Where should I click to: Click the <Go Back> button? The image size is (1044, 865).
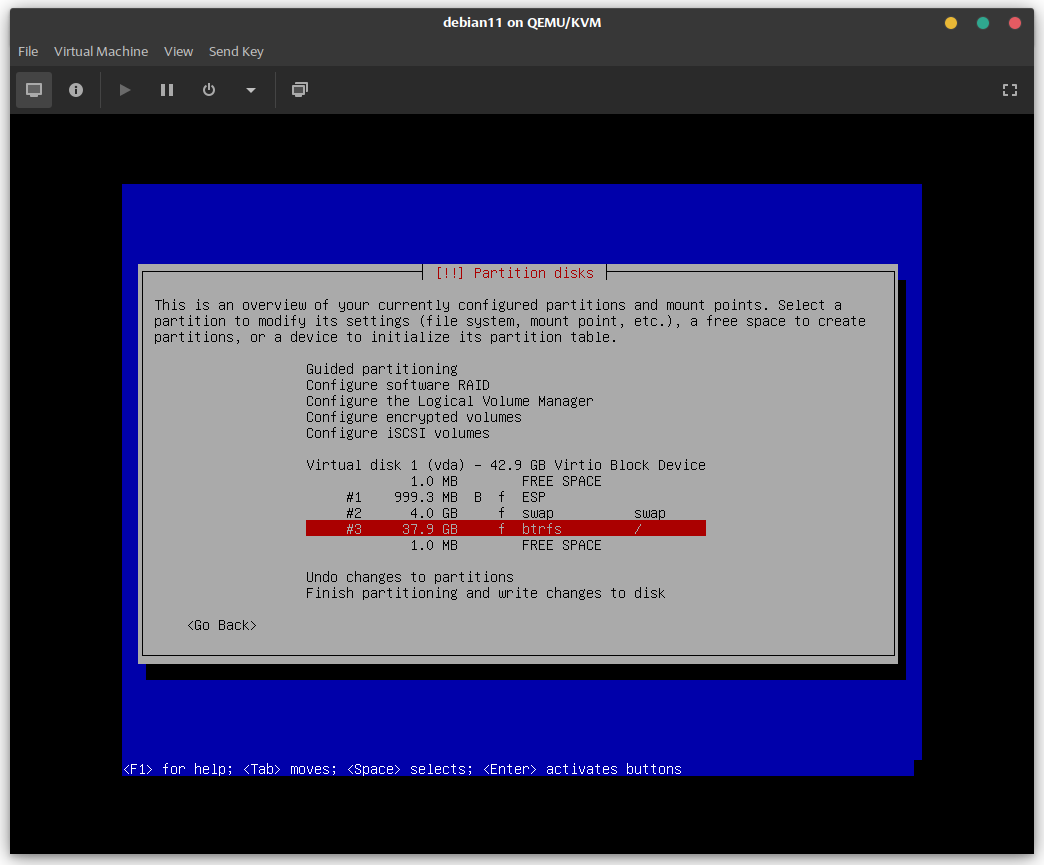point(222,625)
